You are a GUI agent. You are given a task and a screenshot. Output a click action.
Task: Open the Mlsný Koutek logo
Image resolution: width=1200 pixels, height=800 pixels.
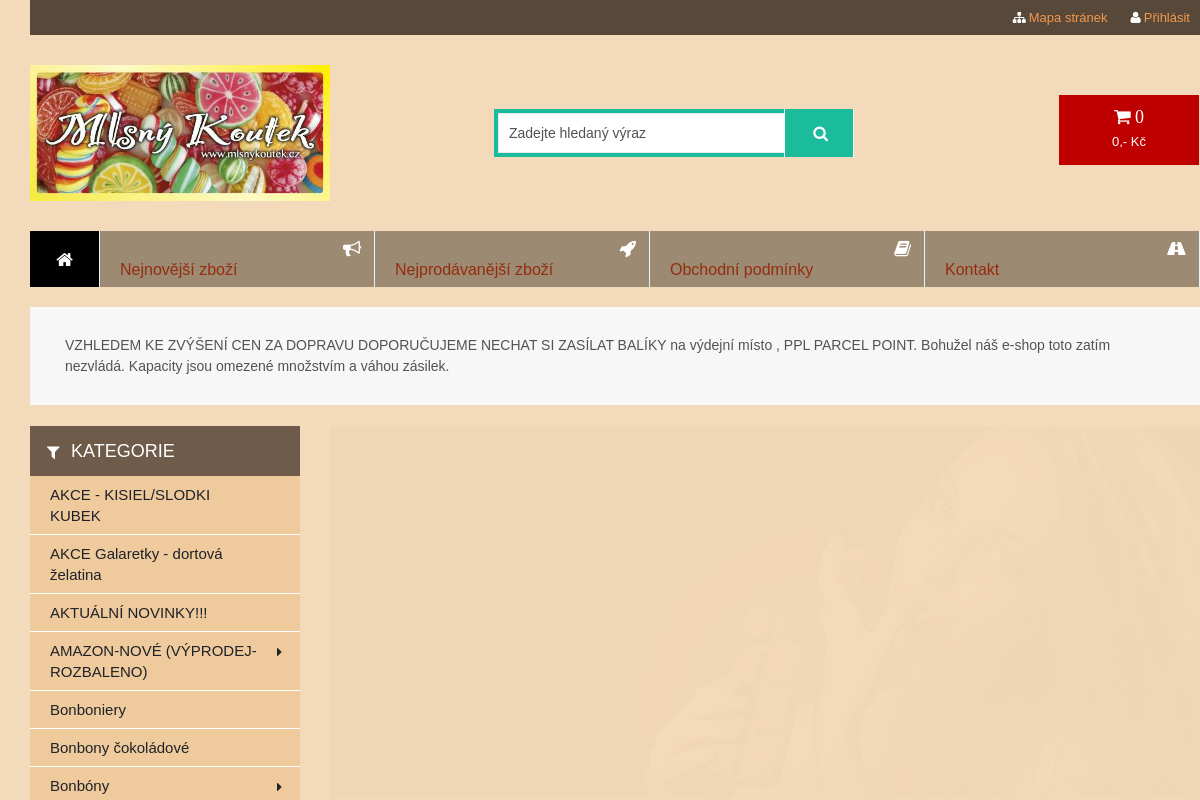180,133
